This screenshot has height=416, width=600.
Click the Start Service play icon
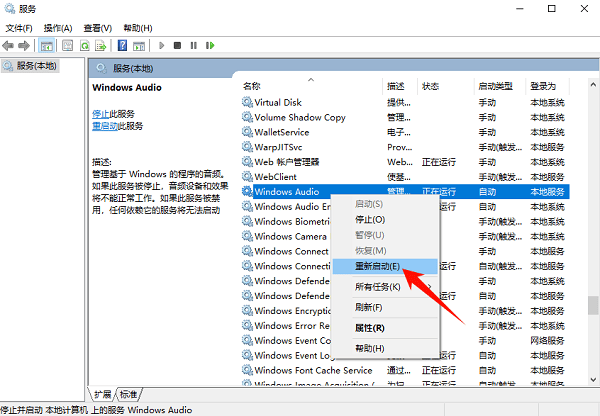tap(162, 45)
